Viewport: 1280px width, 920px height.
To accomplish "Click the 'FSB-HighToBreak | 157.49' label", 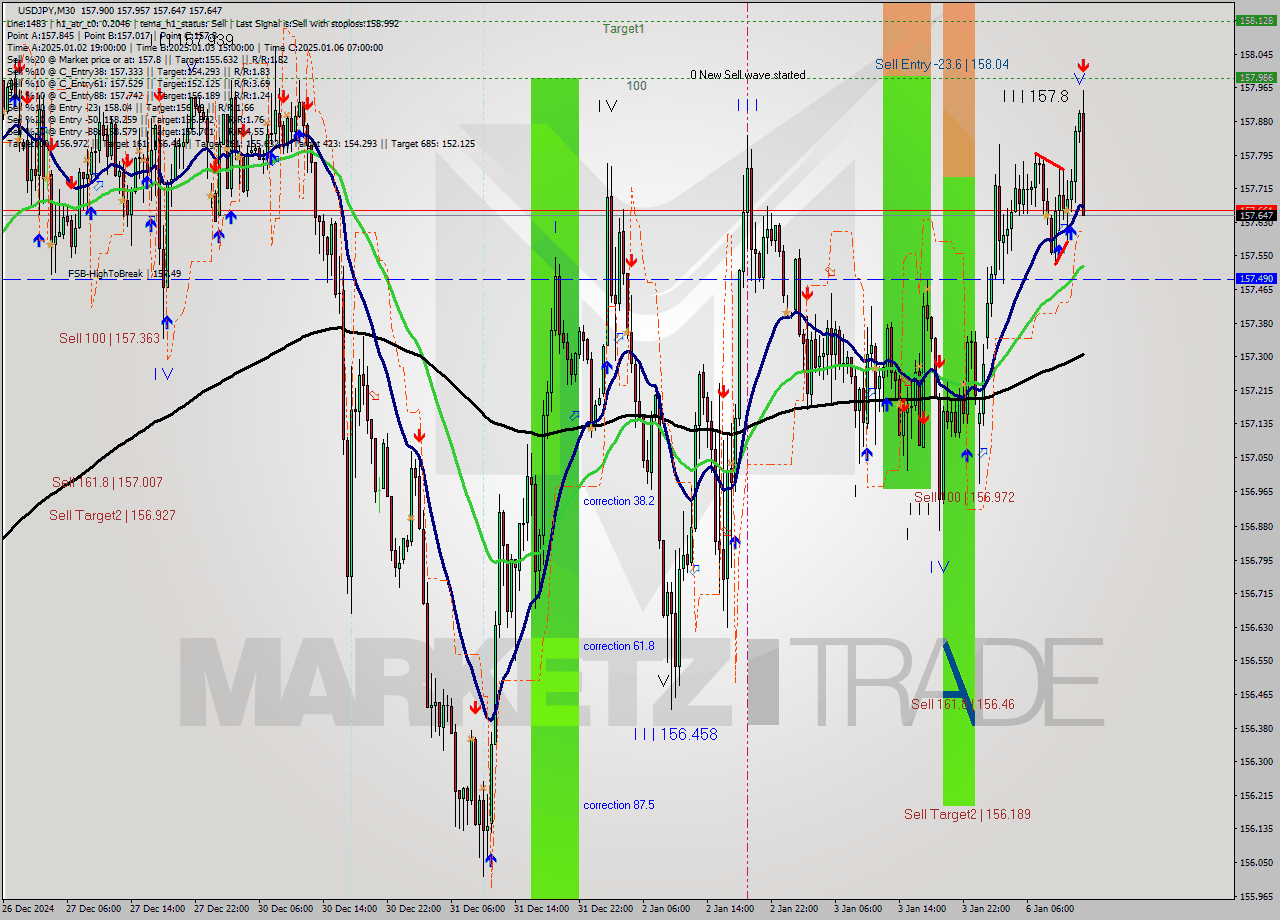I will [124, 273].
